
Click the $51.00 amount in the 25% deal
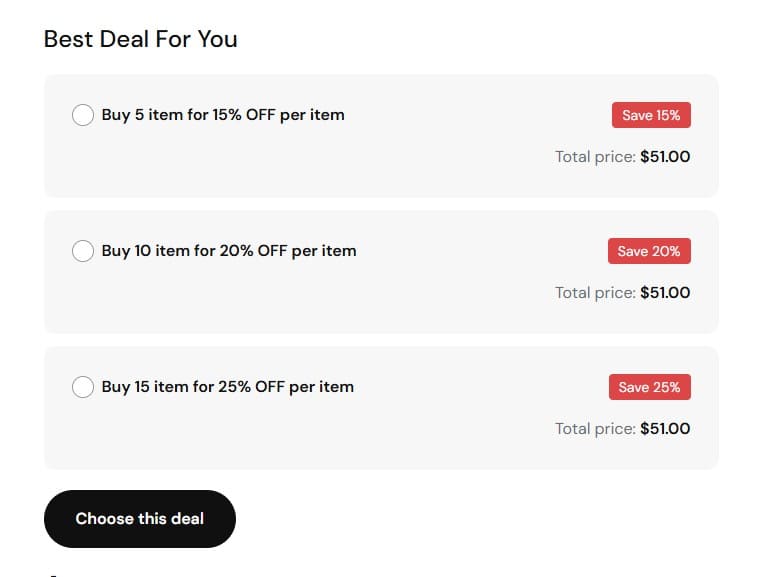pos(665,429)
